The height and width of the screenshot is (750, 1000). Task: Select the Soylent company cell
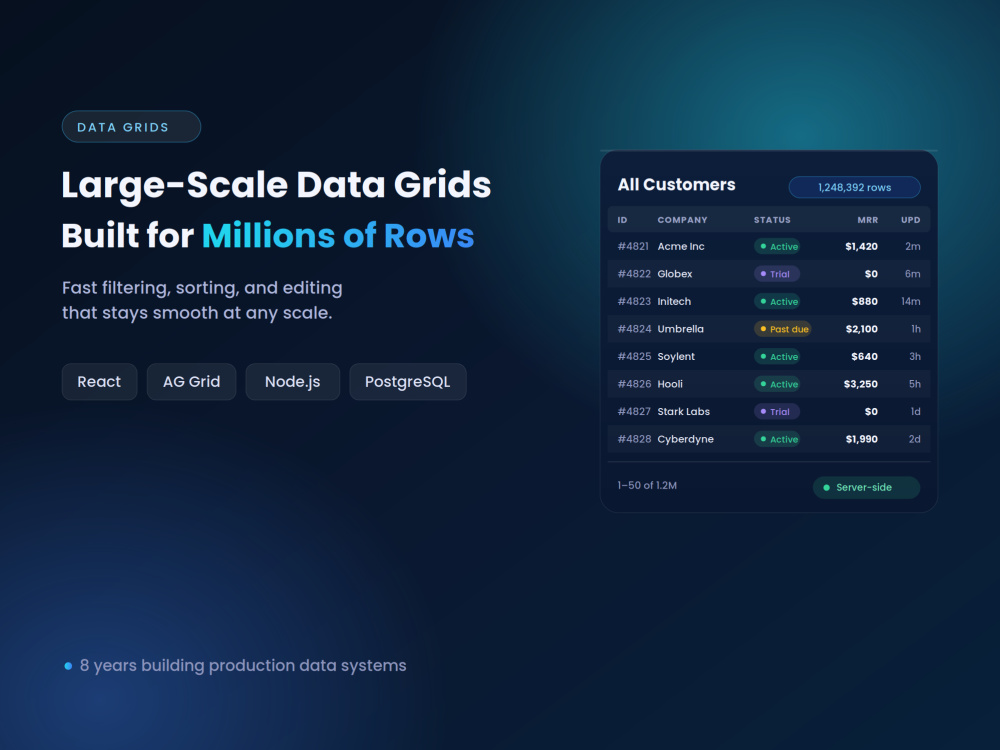point(676,357)
